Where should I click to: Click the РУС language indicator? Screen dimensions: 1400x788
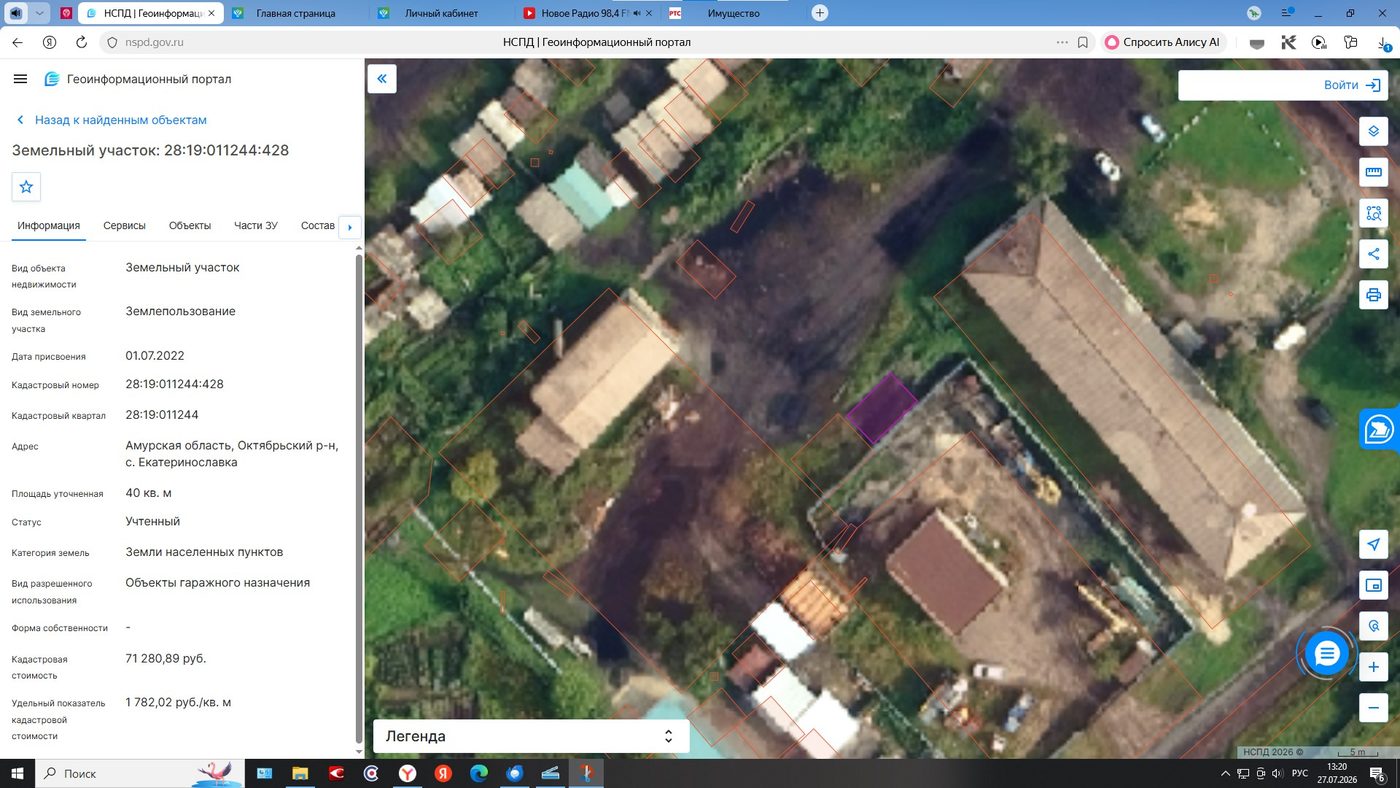[x=1300, y=773]
